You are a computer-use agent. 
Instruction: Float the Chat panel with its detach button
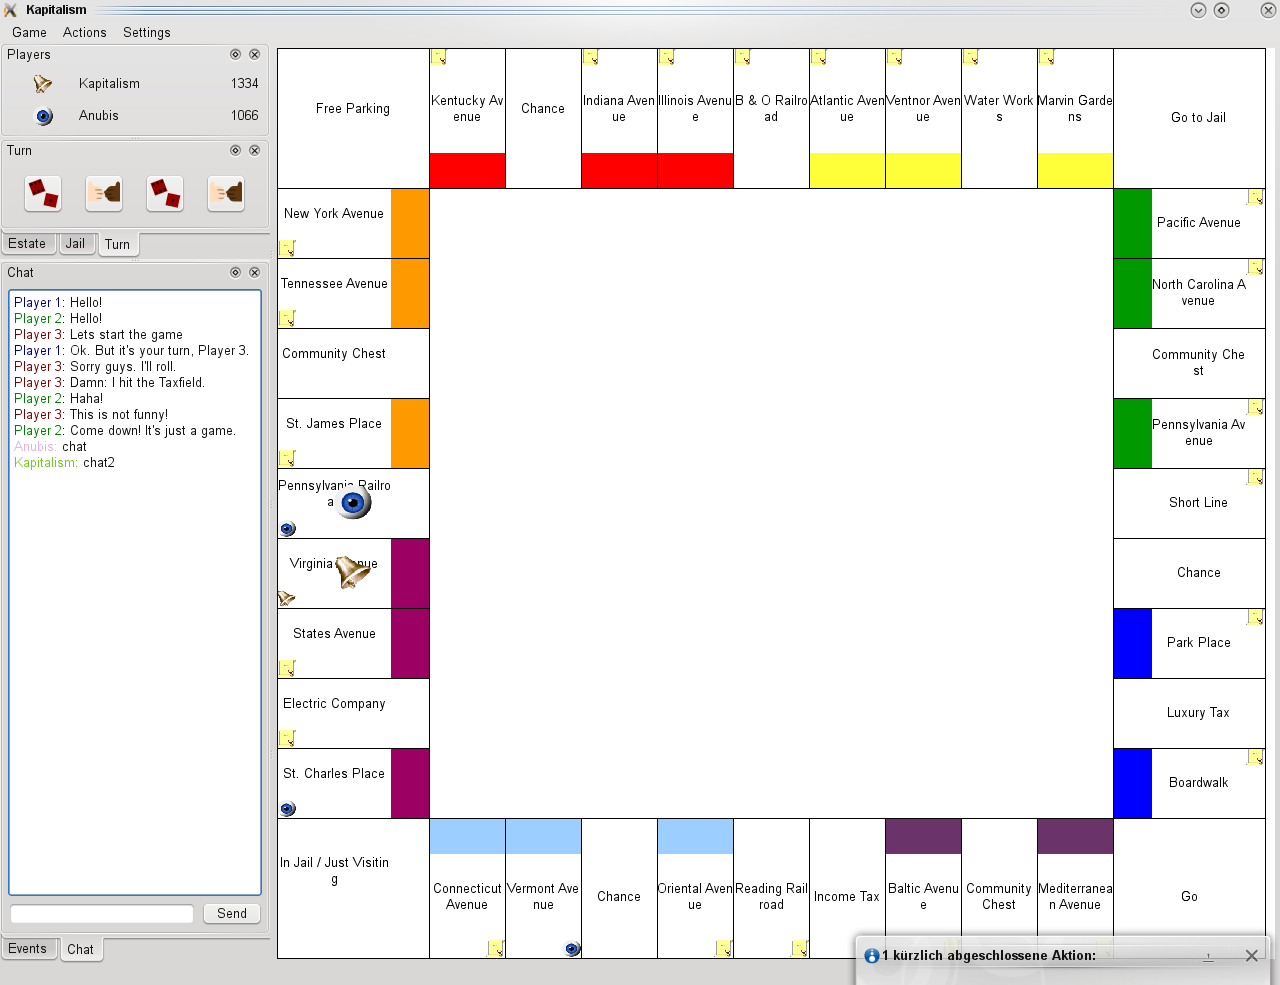[x=236, y=273]
